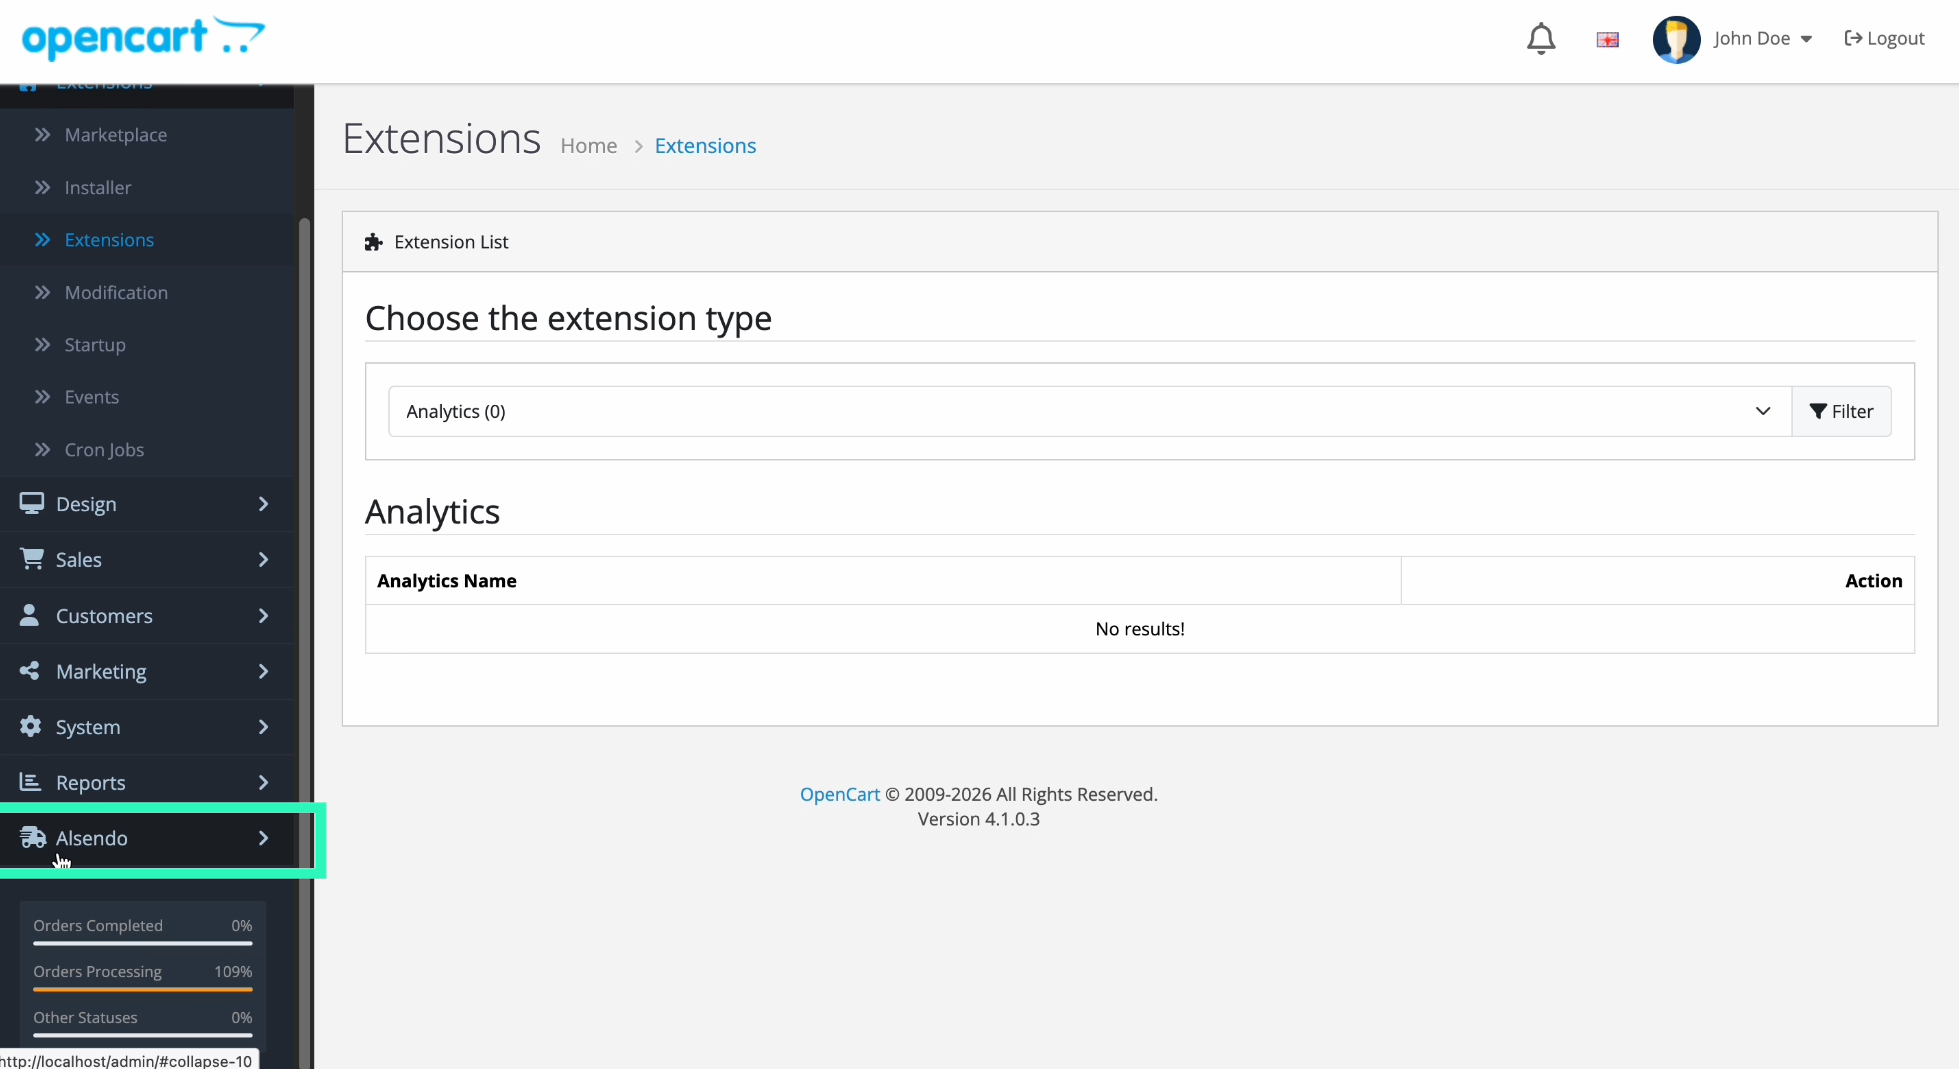Open Modification in the sidebar

[x=116, y=293]
